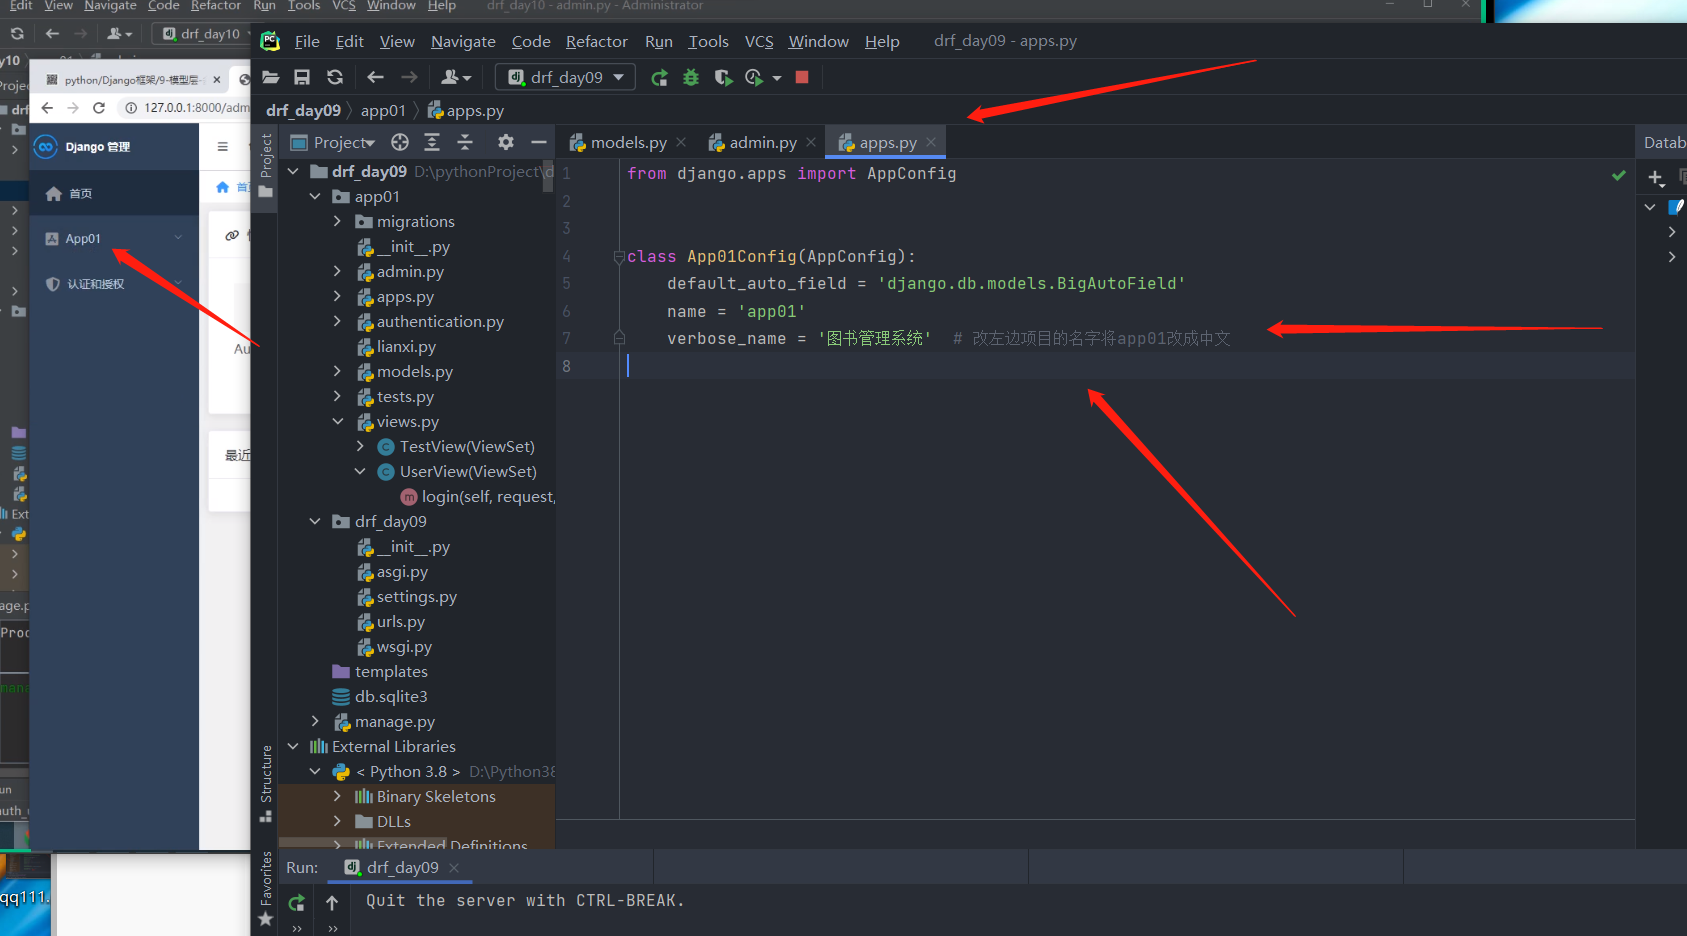Select db.sqlite3 in project tree
Image resolution: width=1687 pixels, height=936 pixels.
pyautogui.click(x=390, y=697)
